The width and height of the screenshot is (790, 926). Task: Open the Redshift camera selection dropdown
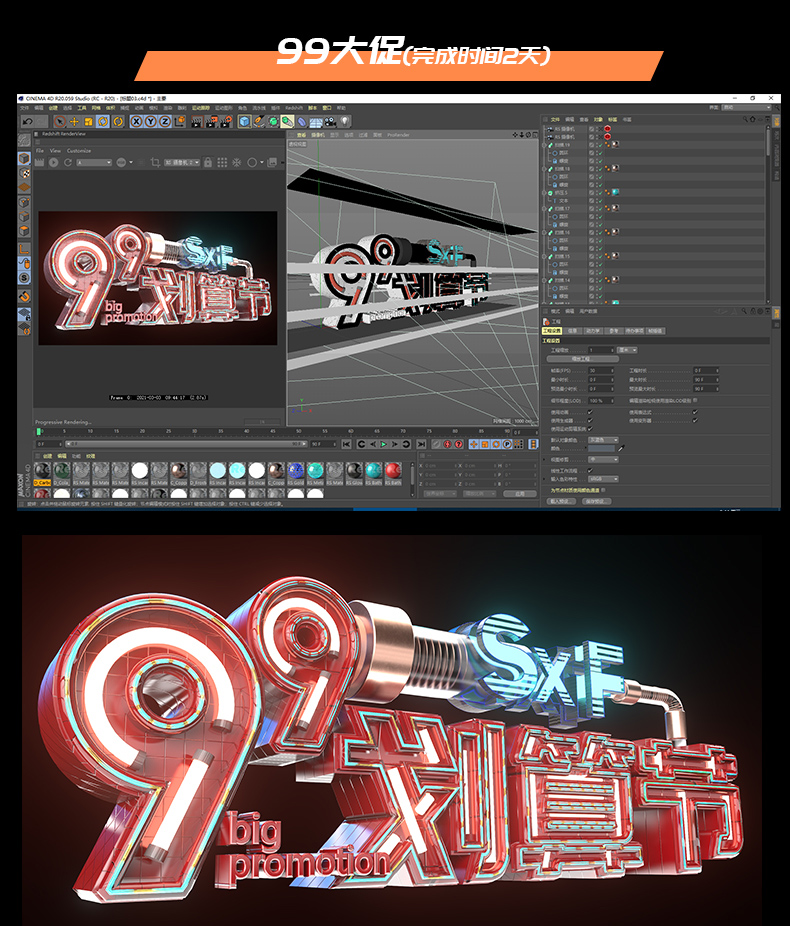click(x=182, y=162)
